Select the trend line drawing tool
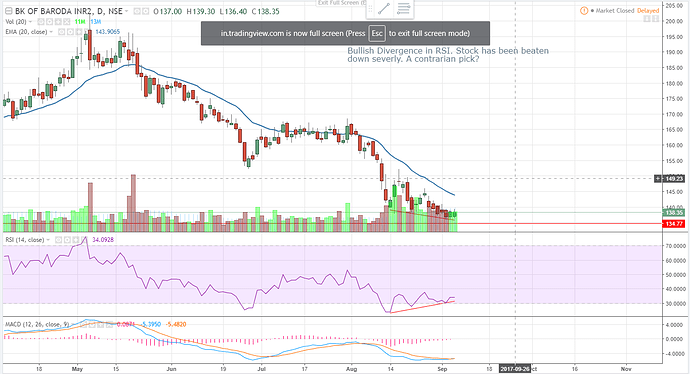 coord(384,9)
